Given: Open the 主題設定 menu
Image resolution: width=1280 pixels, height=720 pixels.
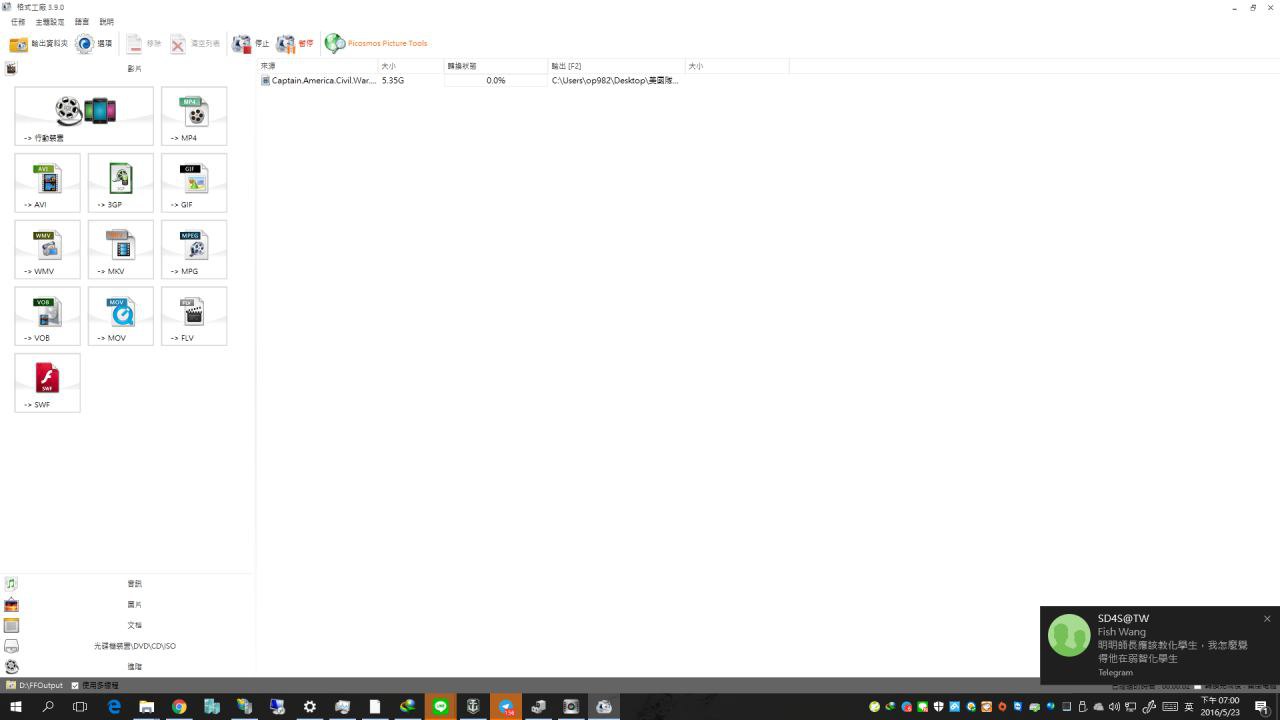Looking at the screenshot, I should 50,22.
